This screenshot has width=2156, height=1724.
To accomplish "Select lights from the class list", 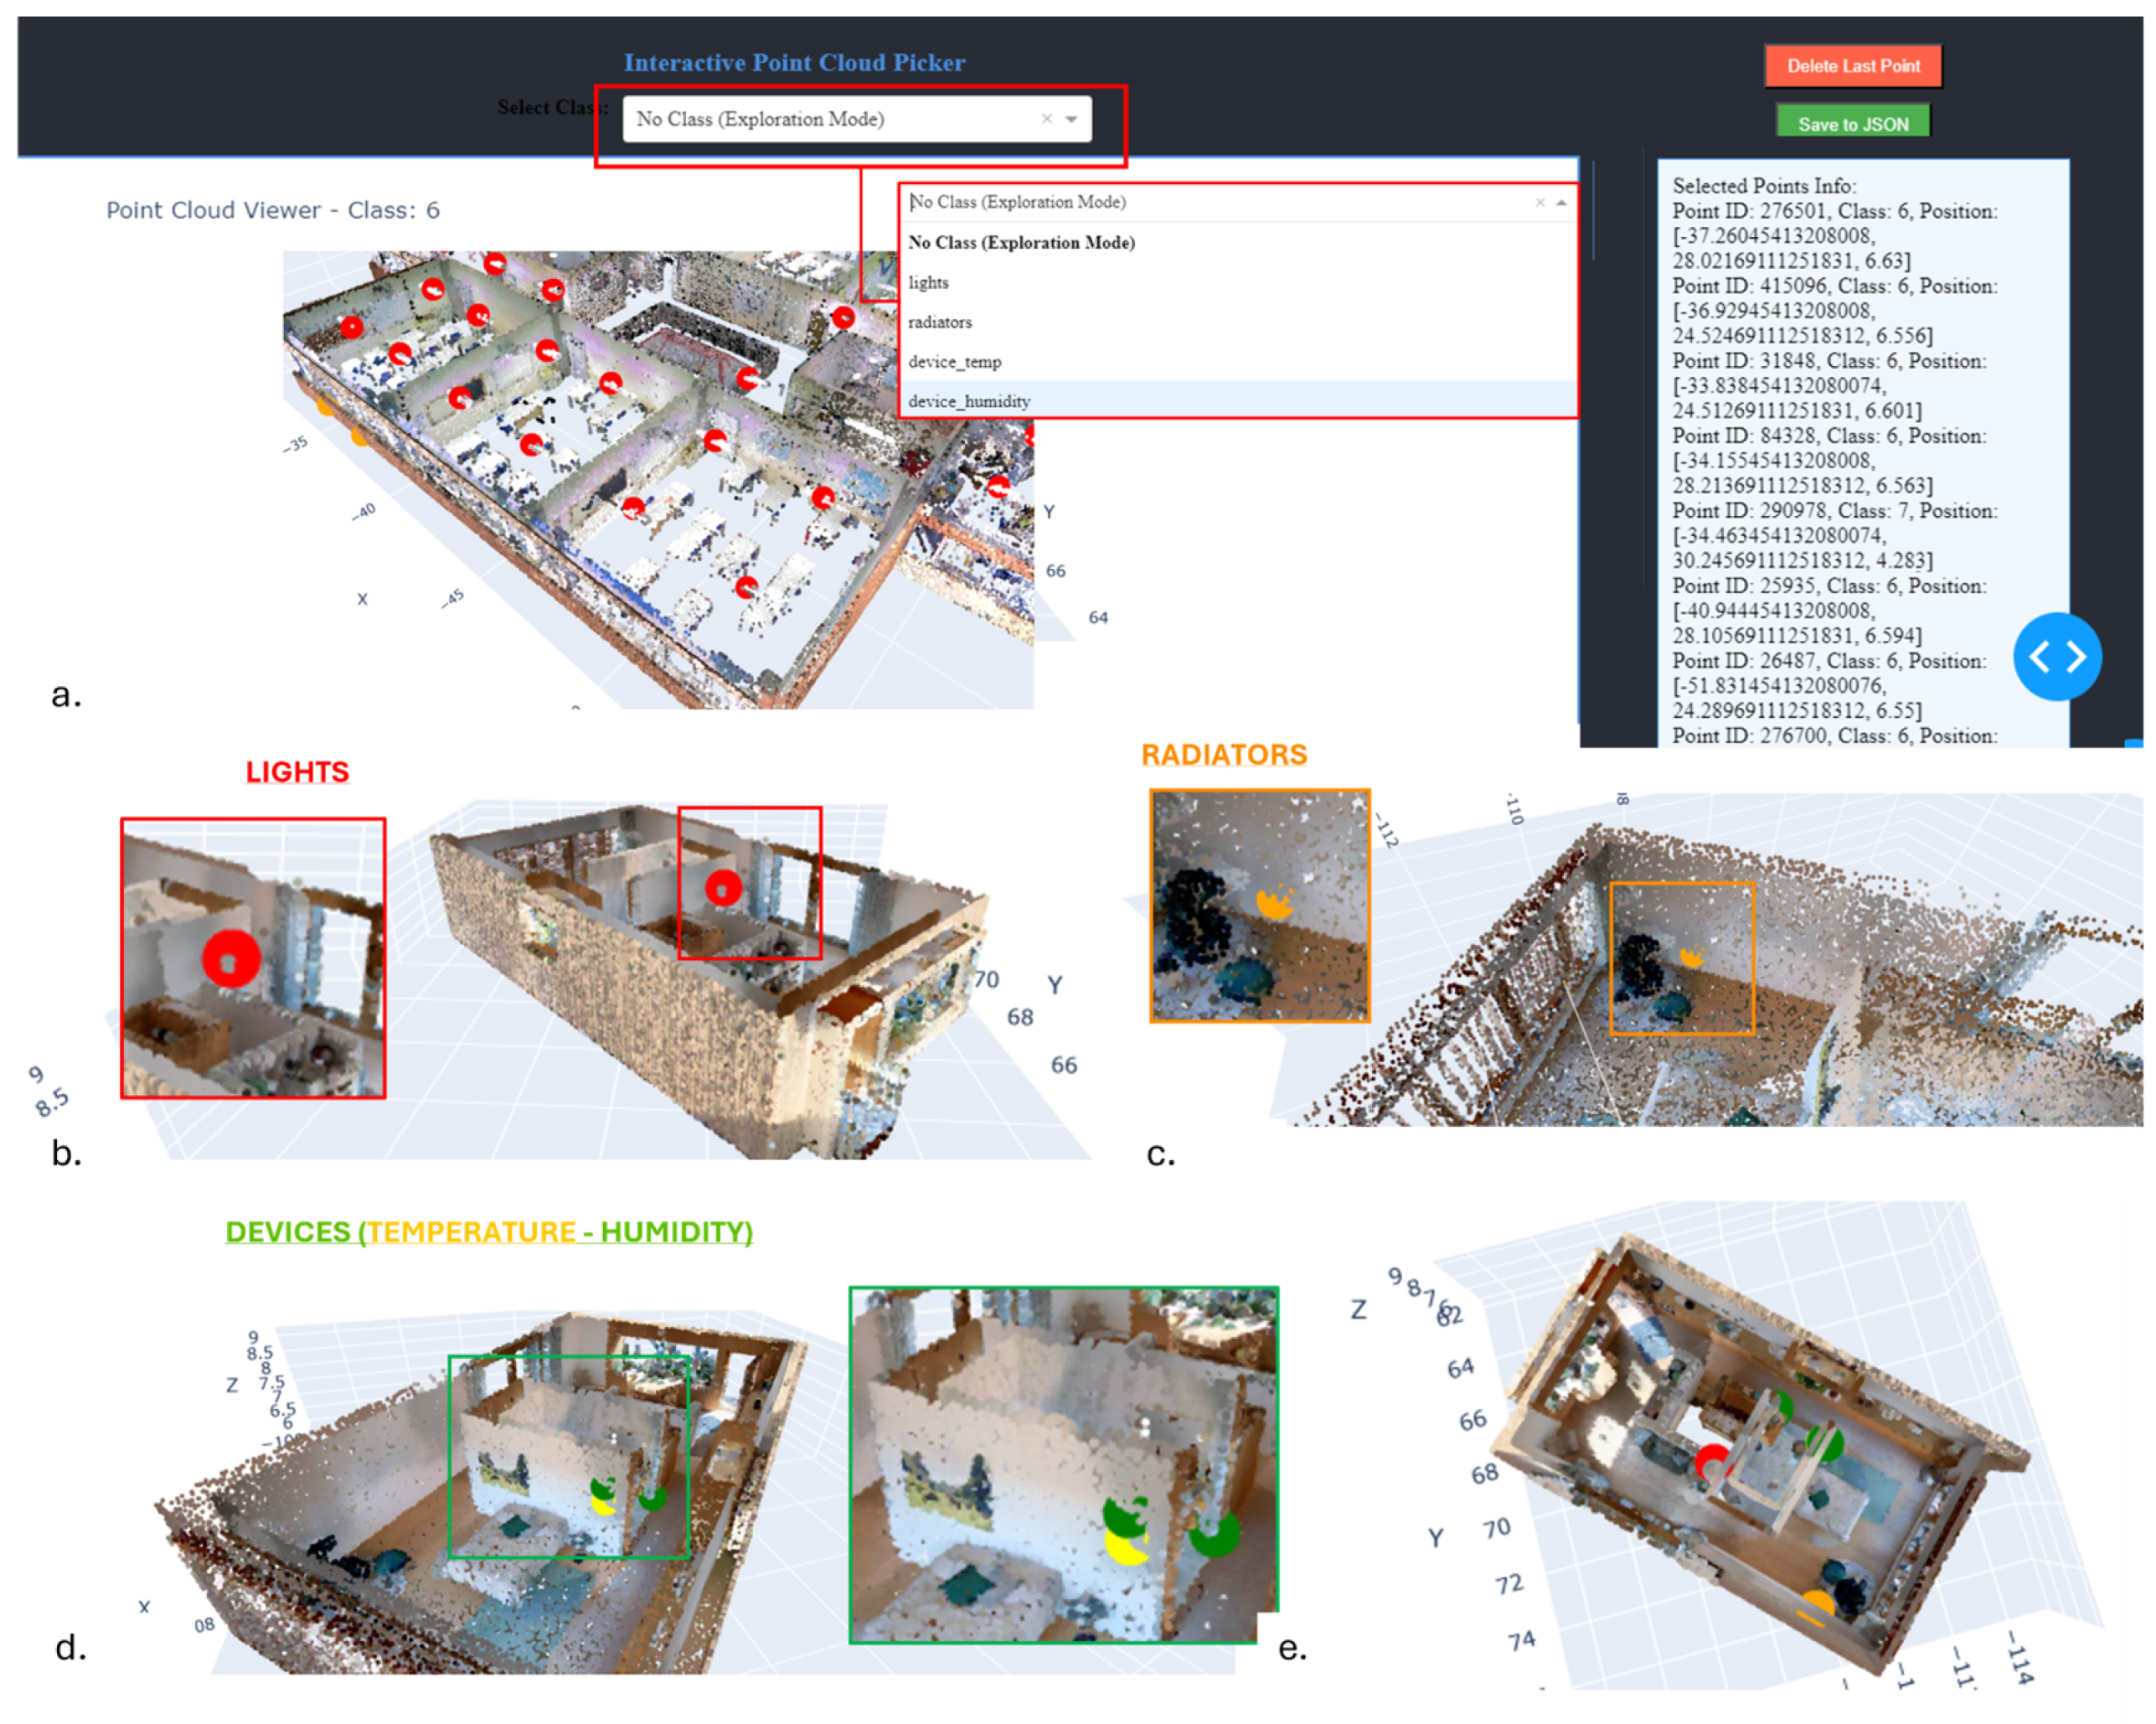I will coord(928,283).
